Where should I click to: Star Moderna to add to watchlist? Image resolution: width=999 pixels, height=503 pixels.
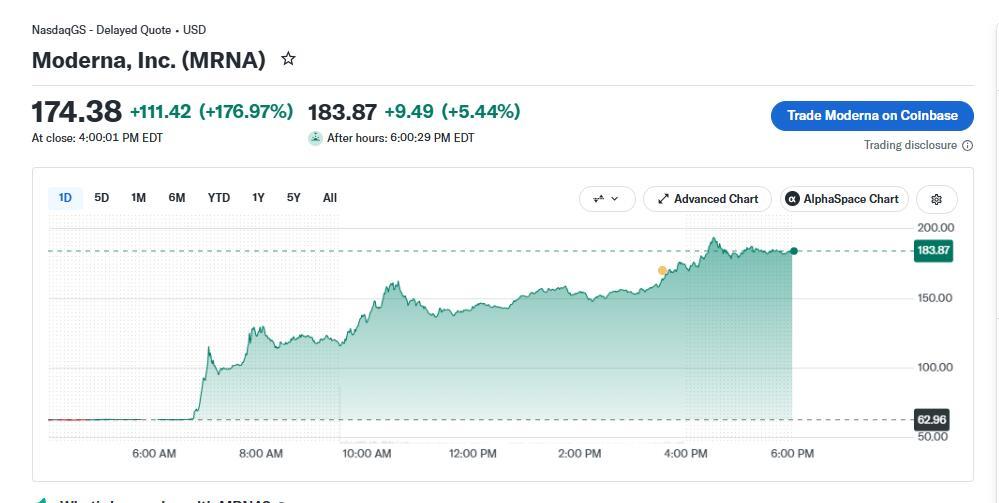(x=288, y=59)
